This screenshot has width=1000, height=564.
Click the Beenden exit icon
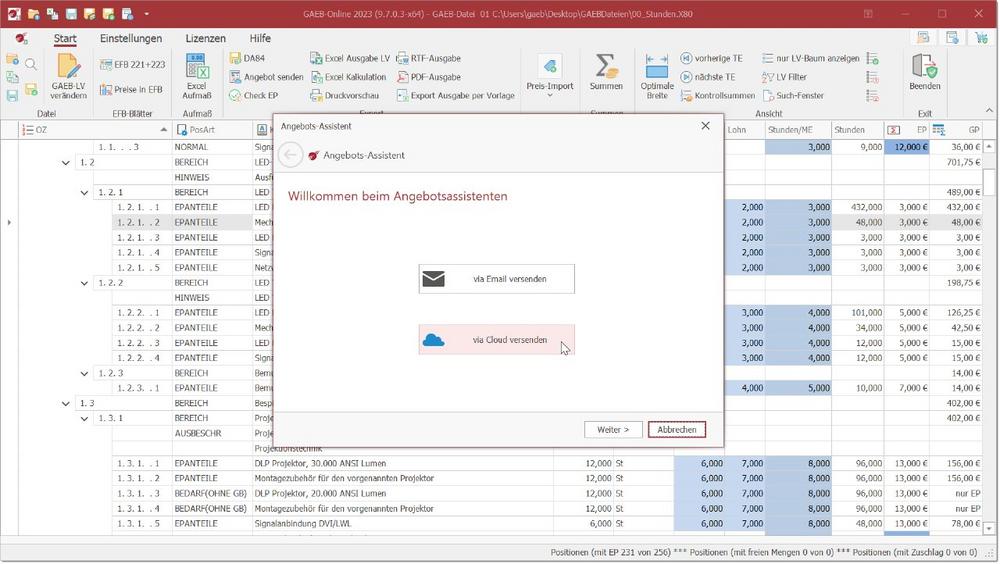tap(924, 72)
